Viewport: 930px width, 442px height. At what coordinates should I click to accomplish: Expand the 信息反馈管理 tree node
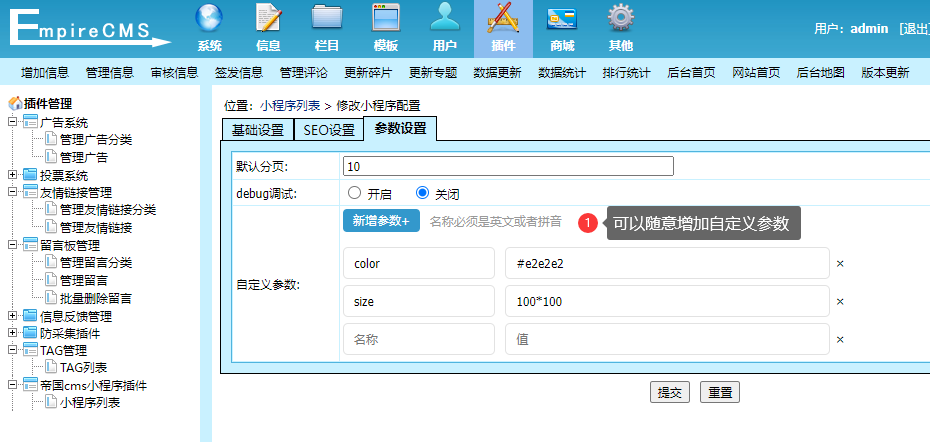12,316
